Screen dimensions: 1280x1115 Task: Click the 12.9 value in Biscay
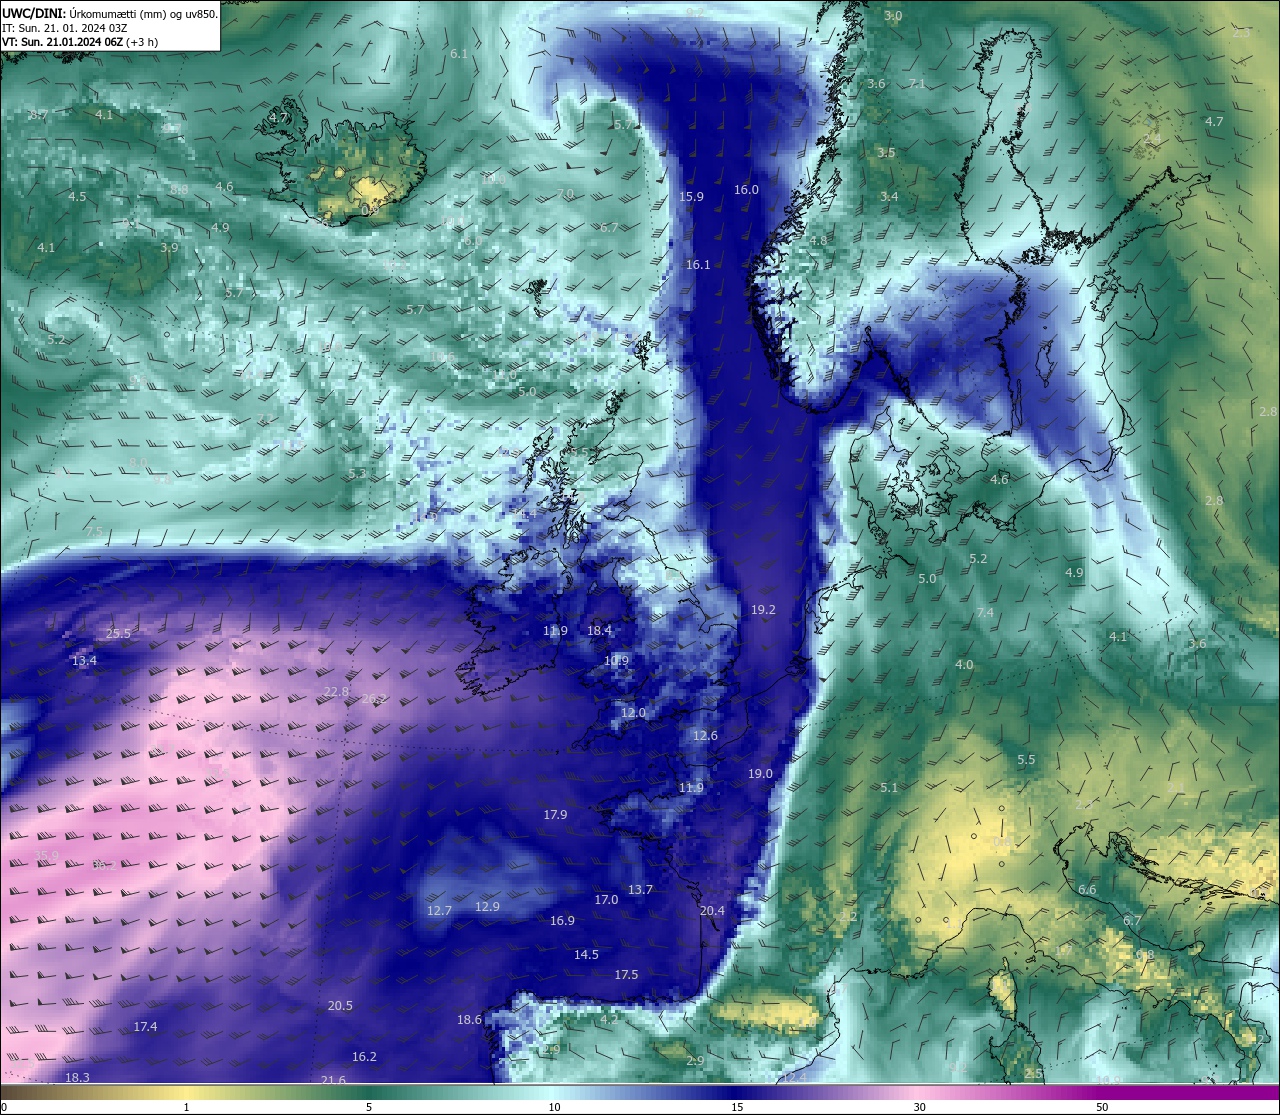pos(487,906)
